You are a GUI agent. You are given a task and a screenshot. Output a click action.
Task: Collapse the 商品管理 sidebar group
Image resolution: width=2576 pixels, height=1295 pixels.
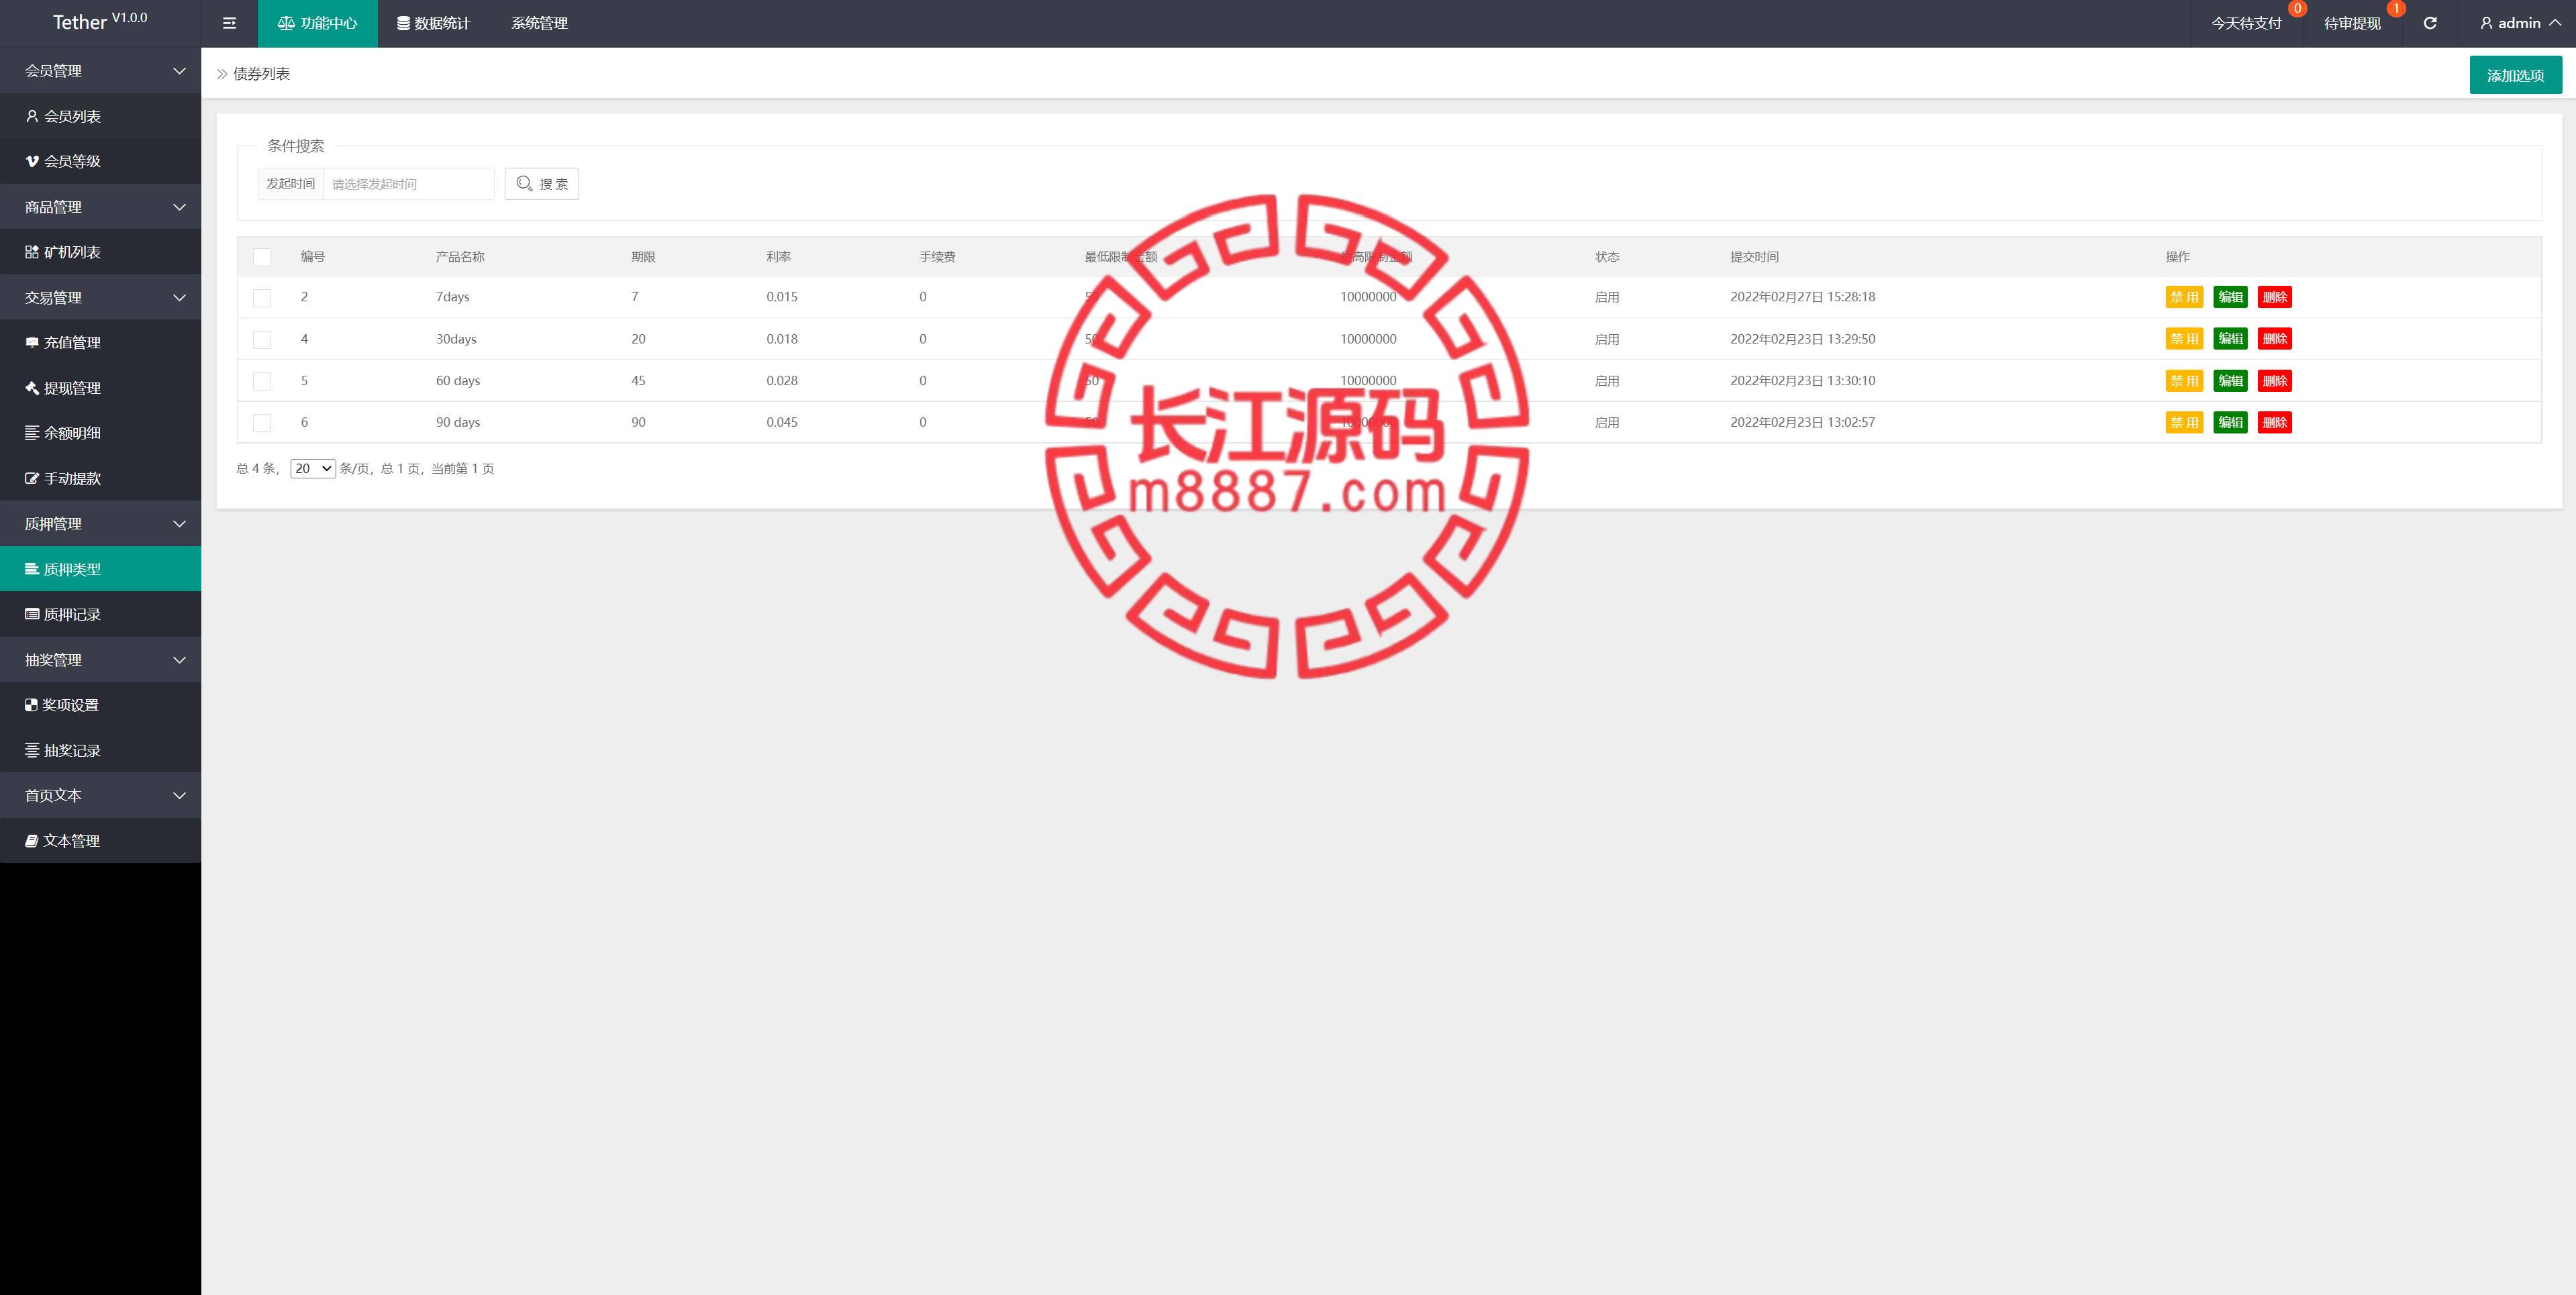(x=100, y=207)
